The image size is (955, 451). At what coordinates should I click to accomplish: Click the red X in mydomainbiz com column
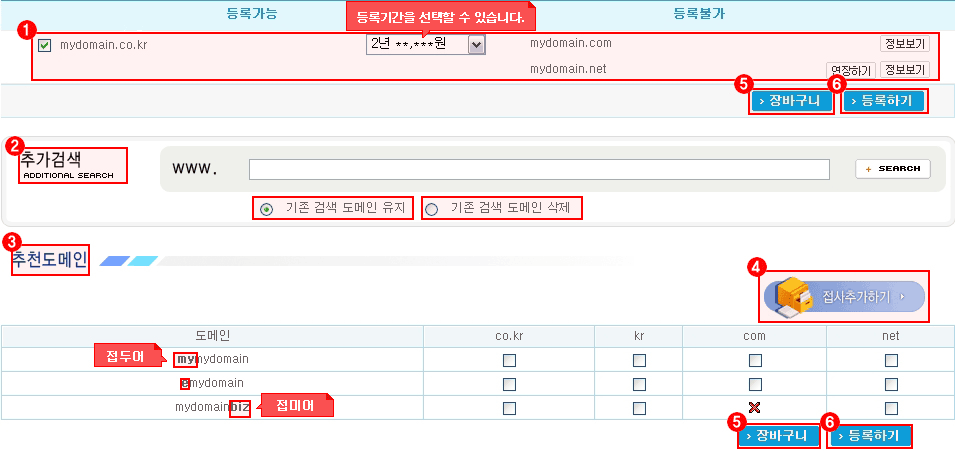point(755,407)
